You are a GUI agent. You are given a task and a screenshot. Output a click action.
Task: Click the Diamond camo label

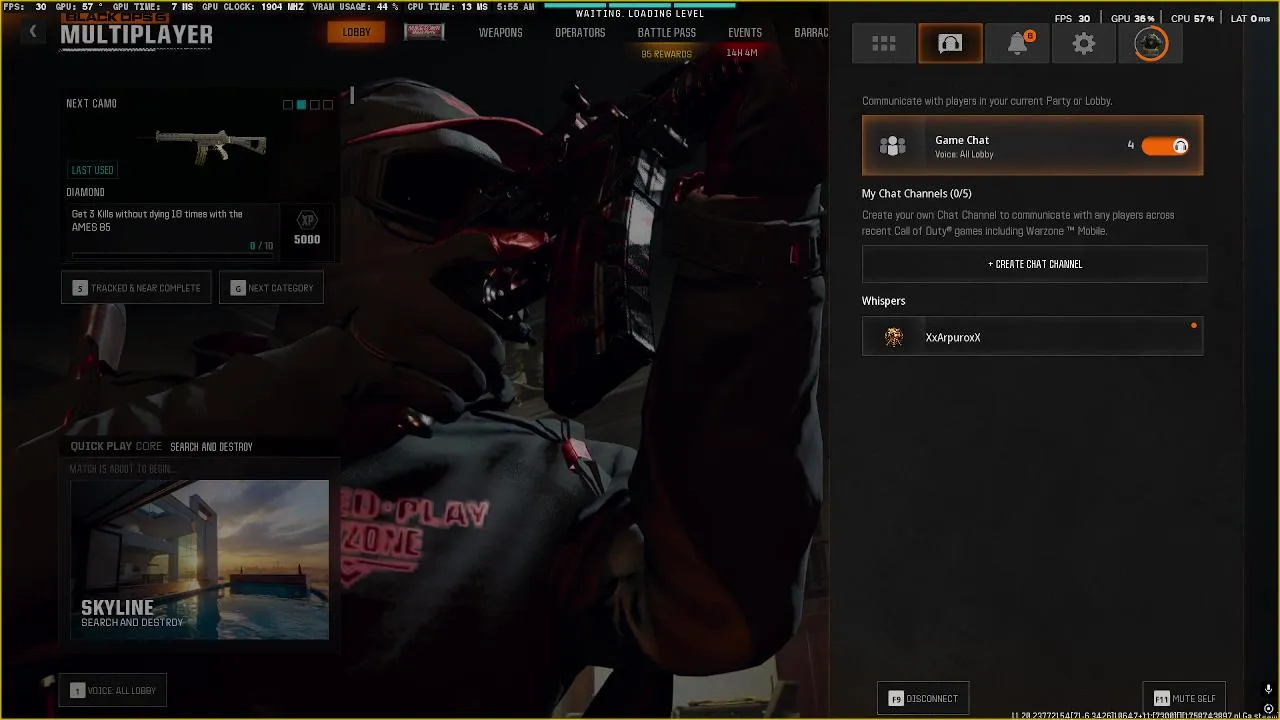[x=85, y=192]
